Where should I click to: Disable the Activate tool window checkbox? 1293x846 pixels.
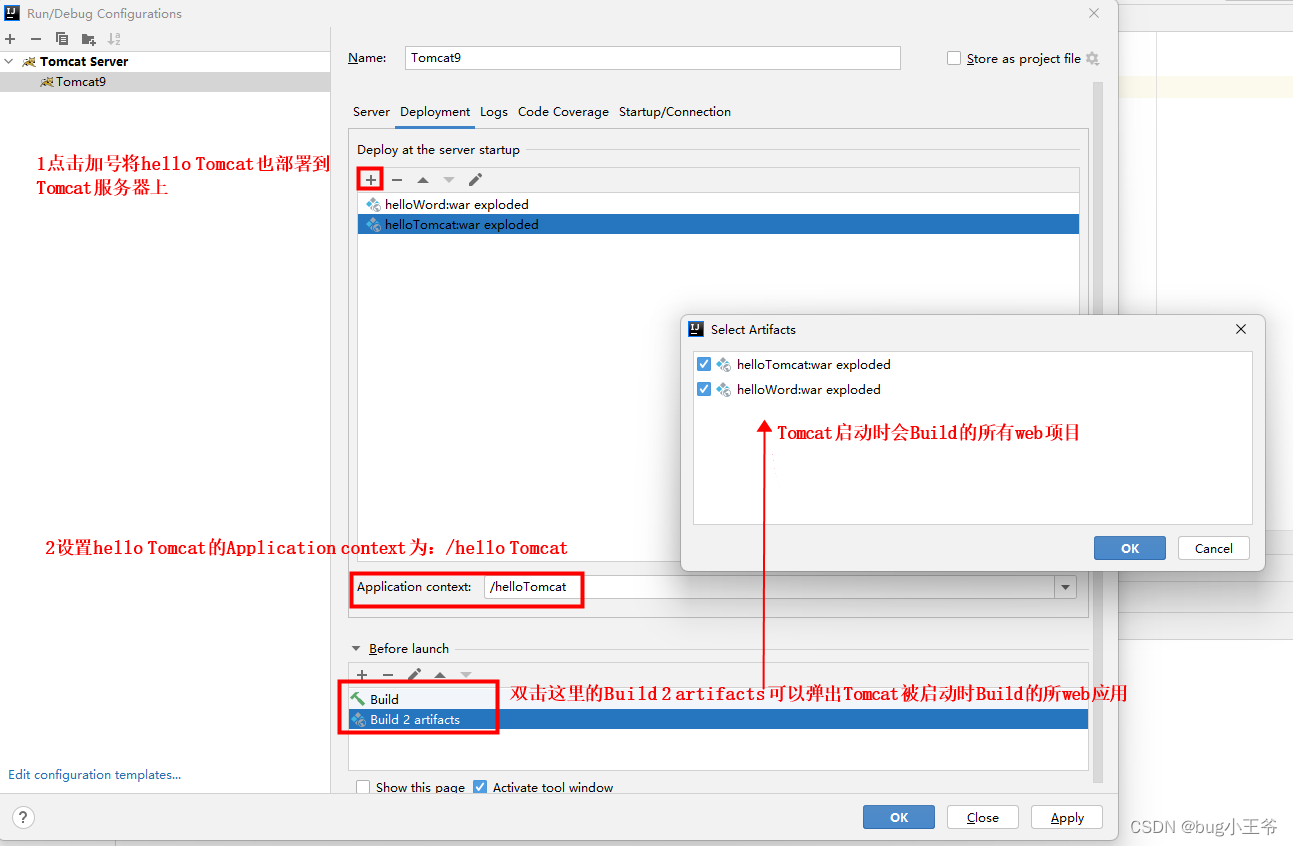(480, 787)
